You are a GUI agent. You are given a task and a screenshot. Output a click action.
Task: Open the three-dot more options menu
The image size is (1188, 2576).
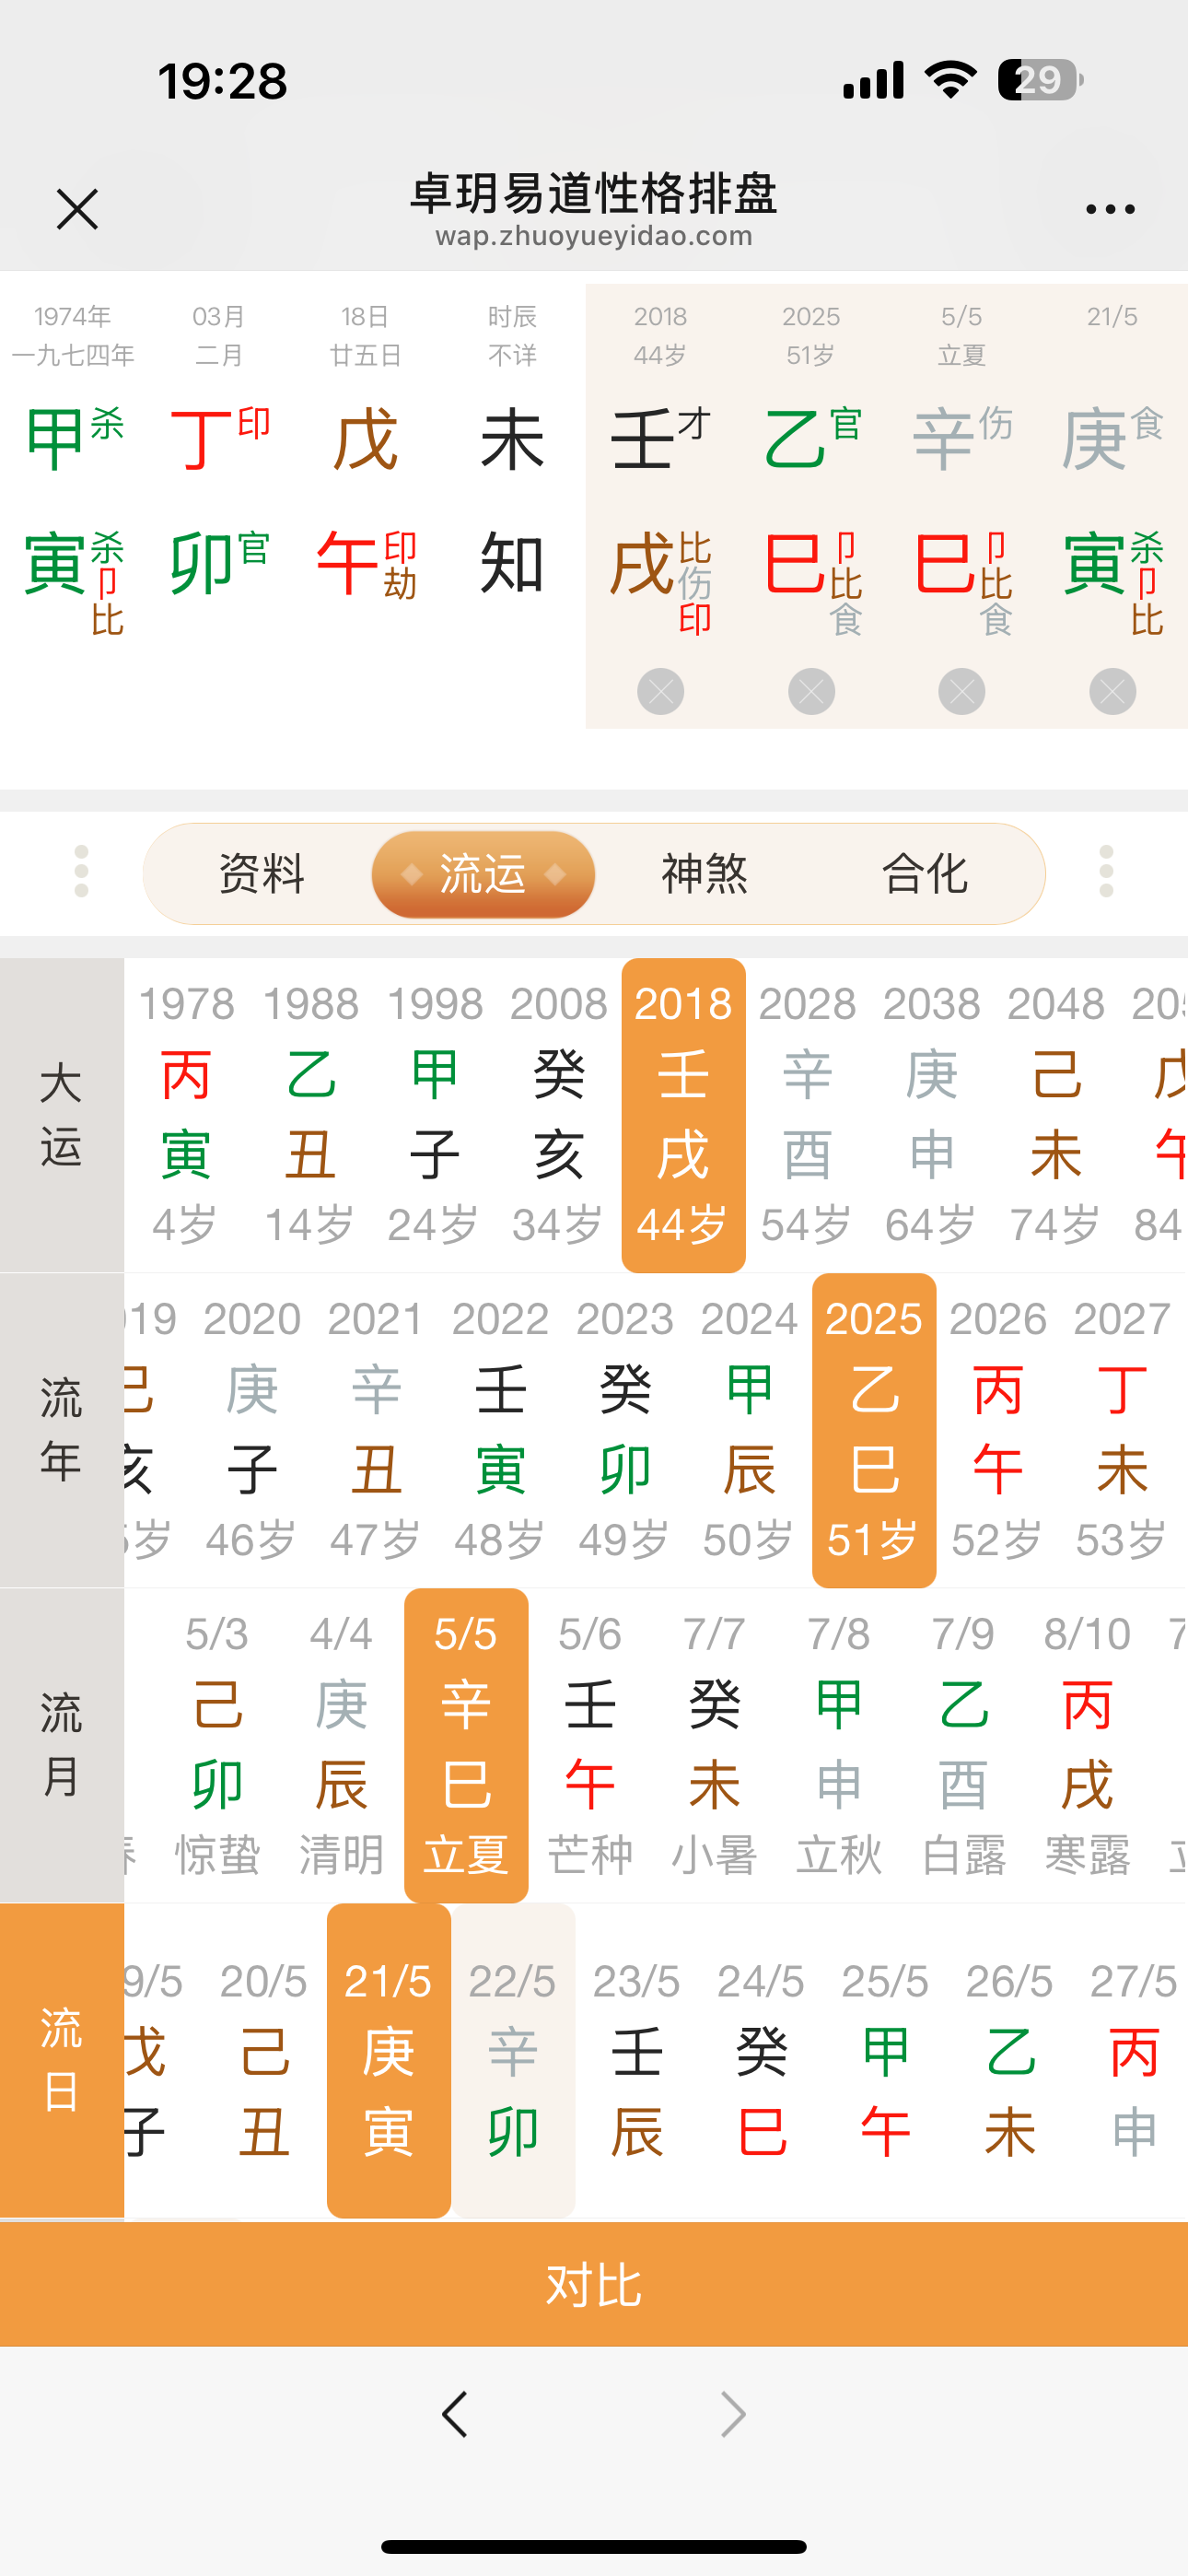point(1110,209)
